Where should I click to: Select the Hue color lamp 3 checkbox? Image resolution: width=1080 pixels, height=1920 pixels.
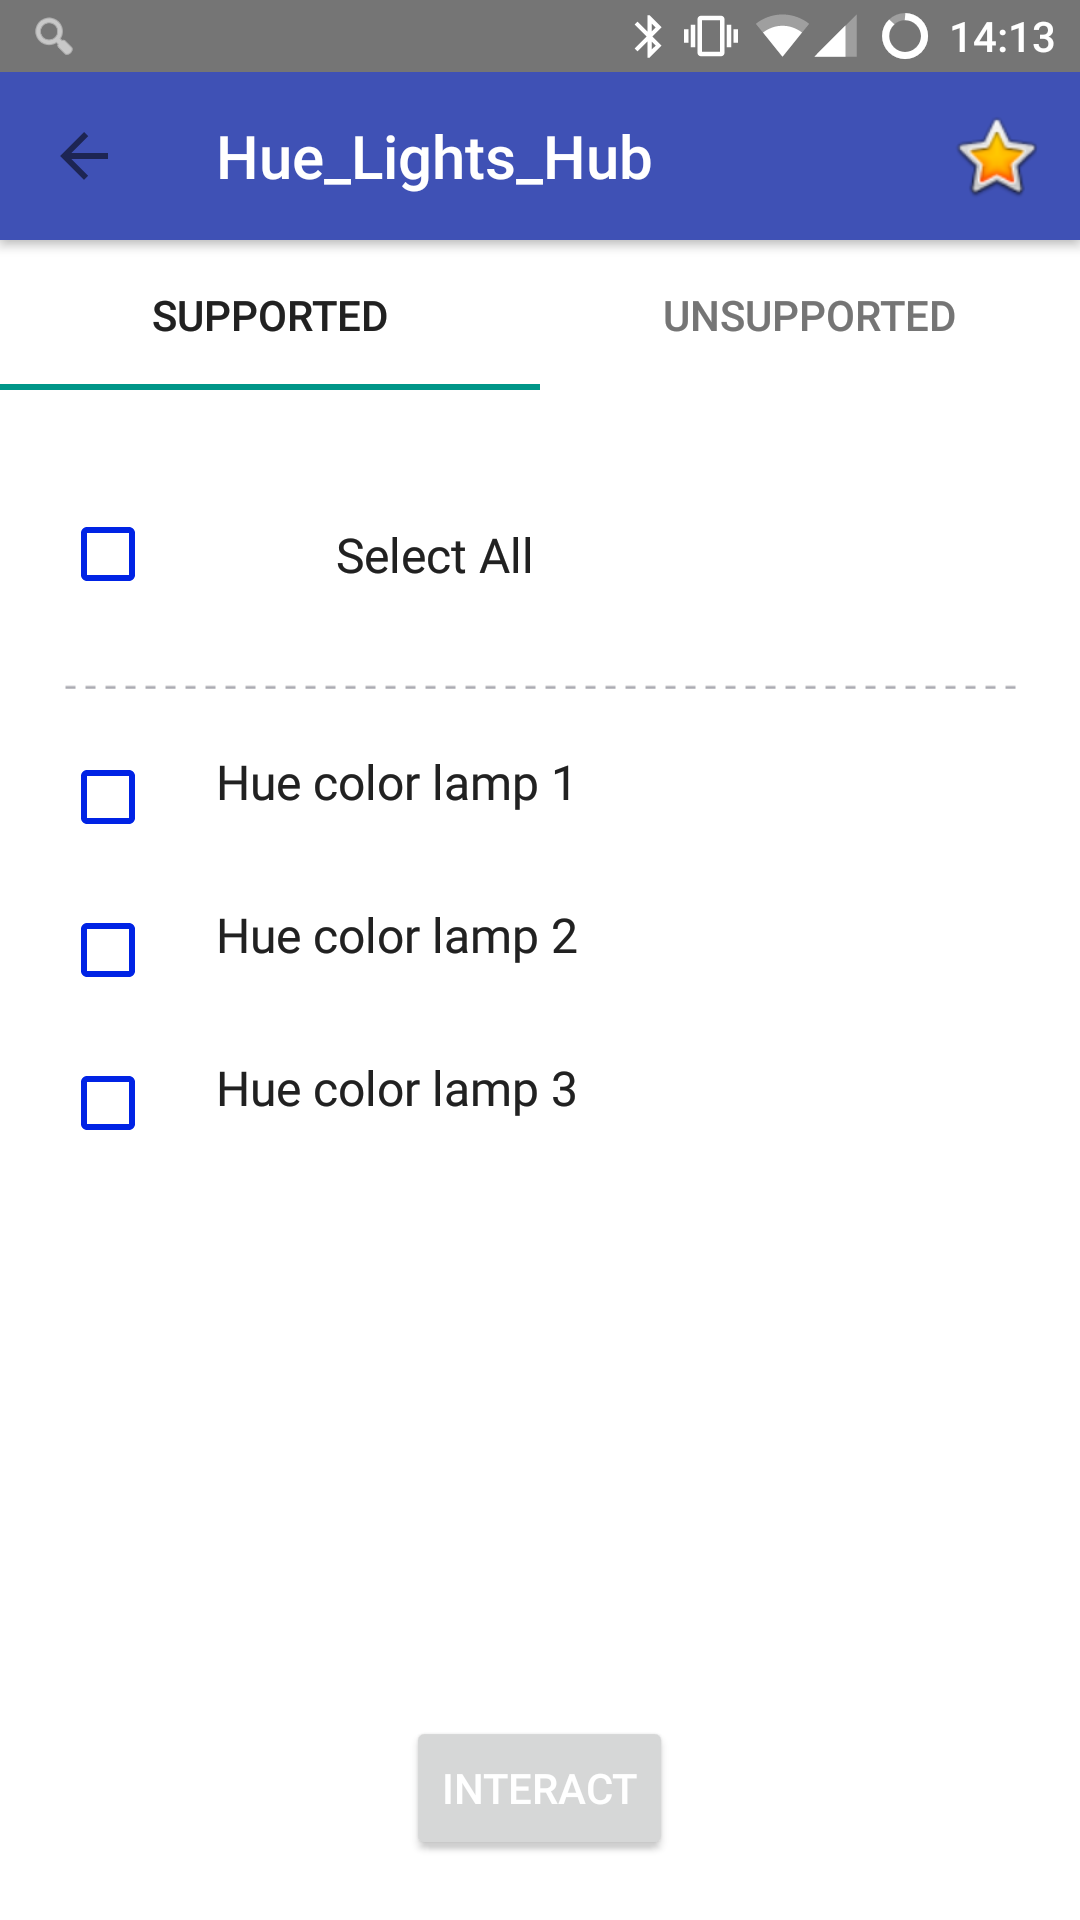click(x=108, y=1103)
